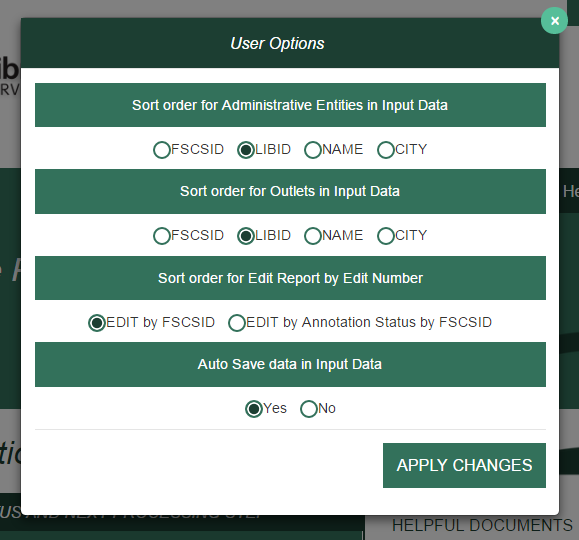Close the User Options dialog

[x=554, y=21]
